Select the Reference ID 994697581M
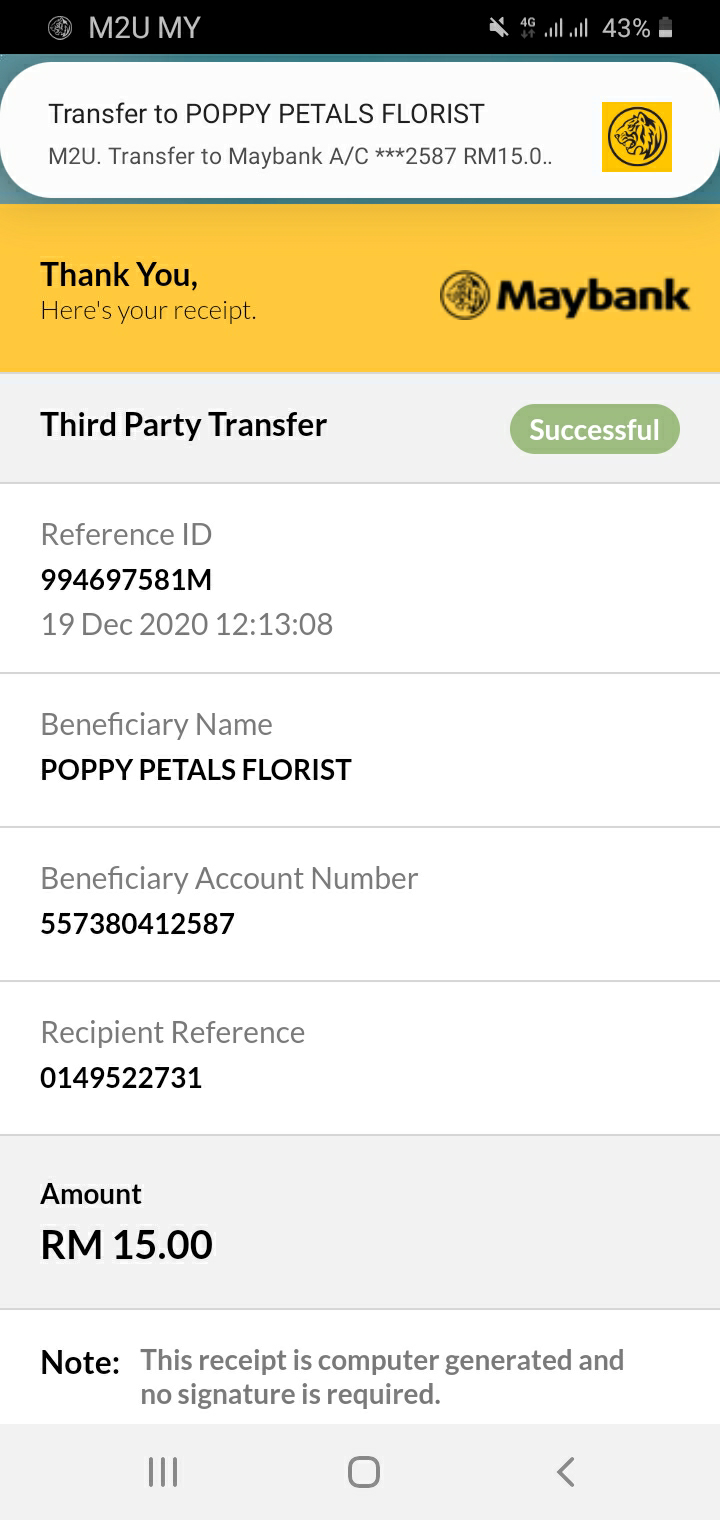This screenshot has height=1520, width=720. [126, 580]
